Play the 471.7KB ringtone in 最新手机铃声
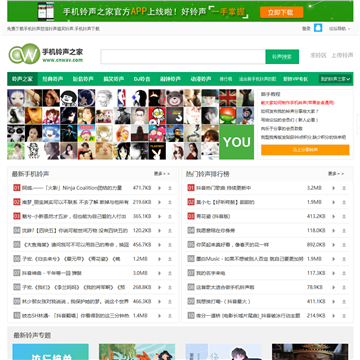 click(x=159, y=188)
